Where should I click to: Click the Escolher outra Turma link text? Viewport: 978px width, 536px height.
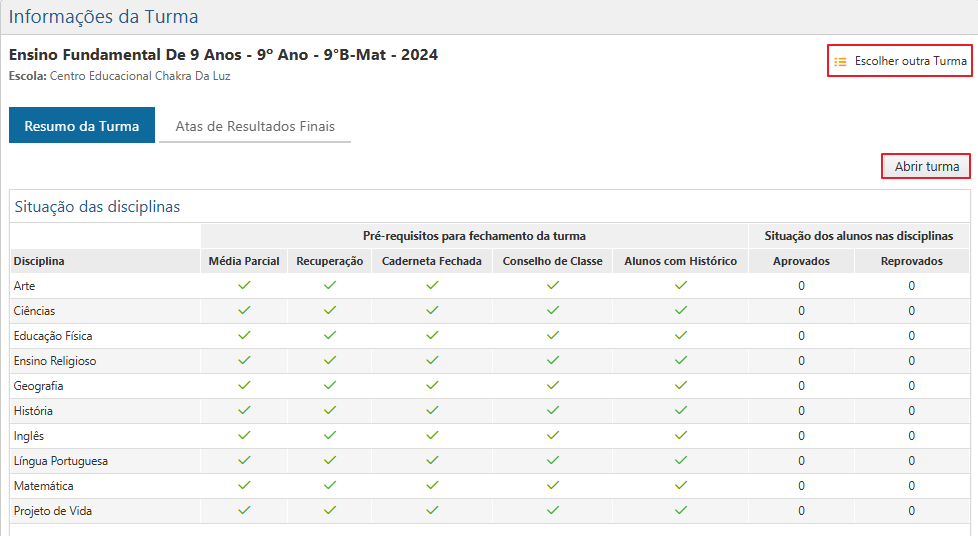point(910,61)
